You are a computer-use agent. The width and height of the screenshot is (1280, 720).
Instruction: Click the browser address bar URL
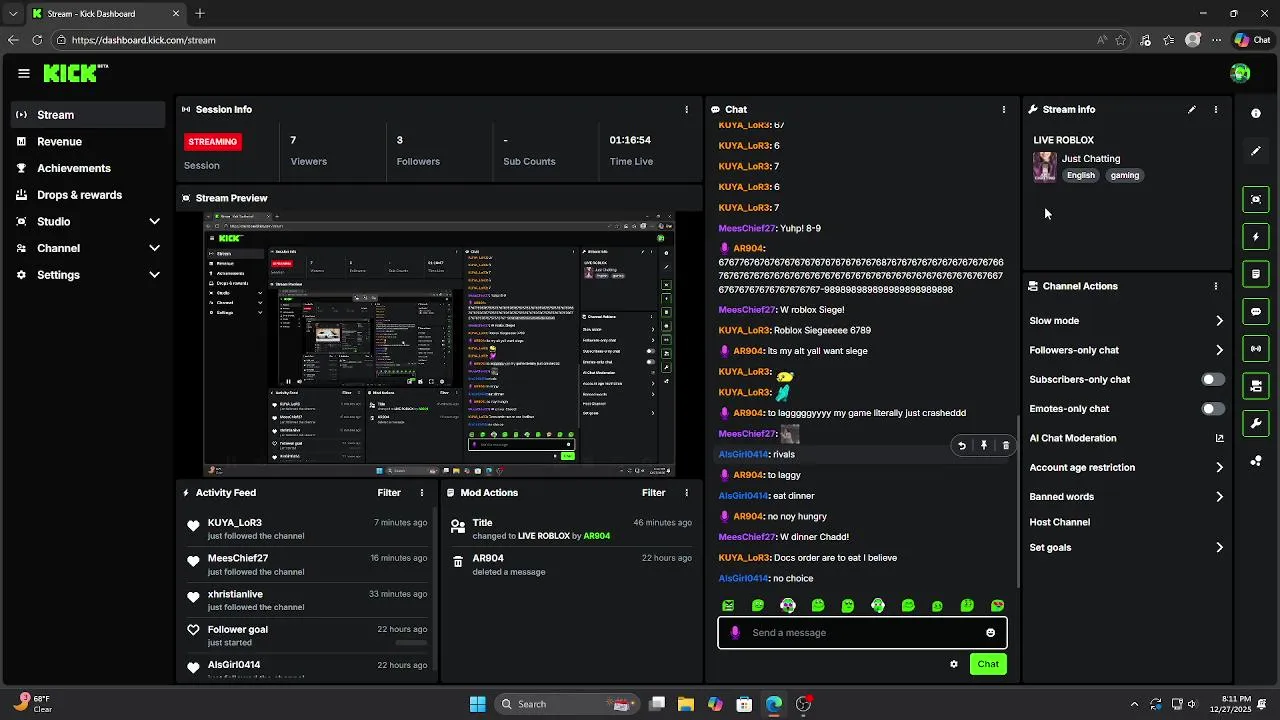click(144, 40)
